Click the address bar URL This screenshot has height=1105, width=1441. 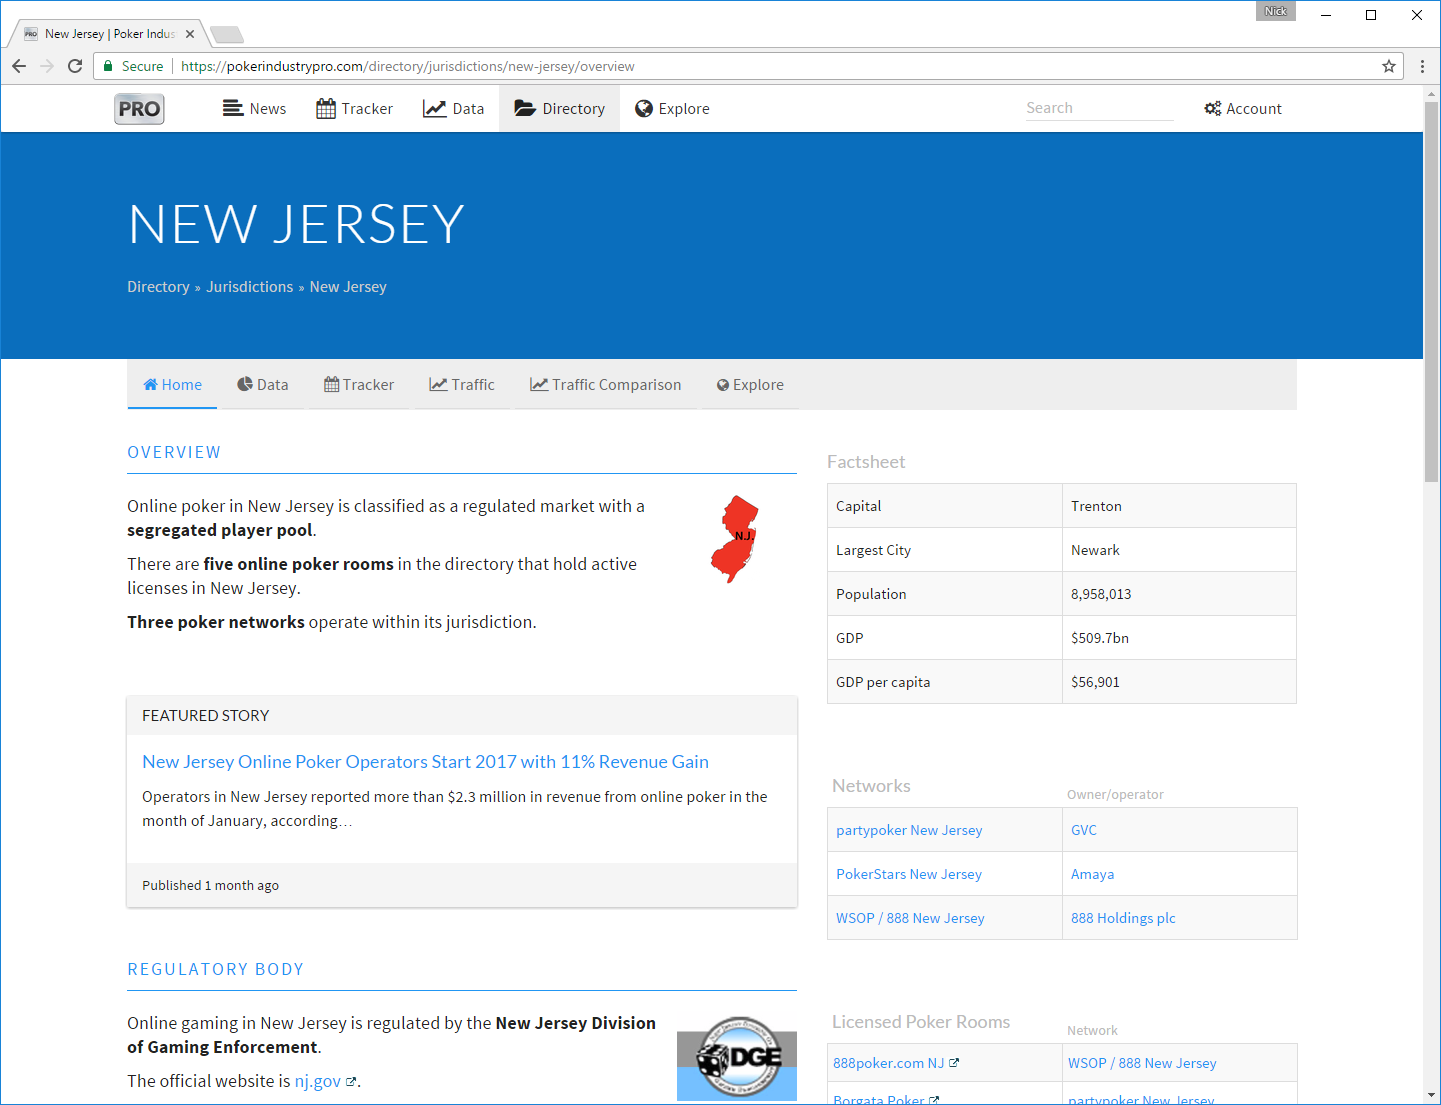[x=407, y=66]
